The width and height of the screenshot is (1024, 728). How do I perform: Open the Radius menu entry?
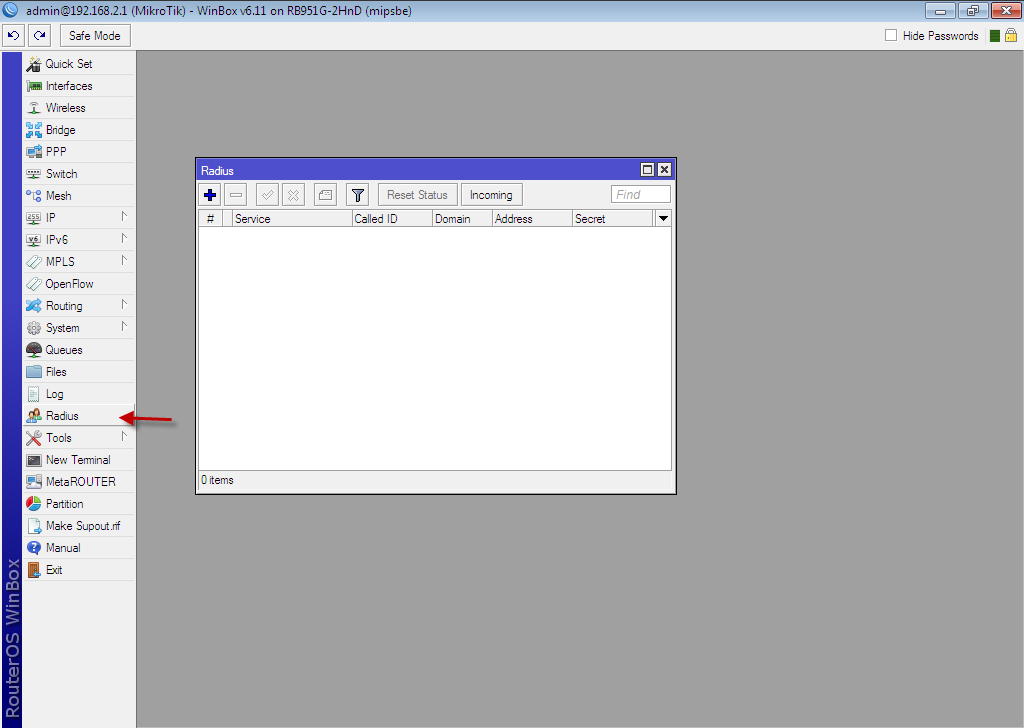coord(79,416)
